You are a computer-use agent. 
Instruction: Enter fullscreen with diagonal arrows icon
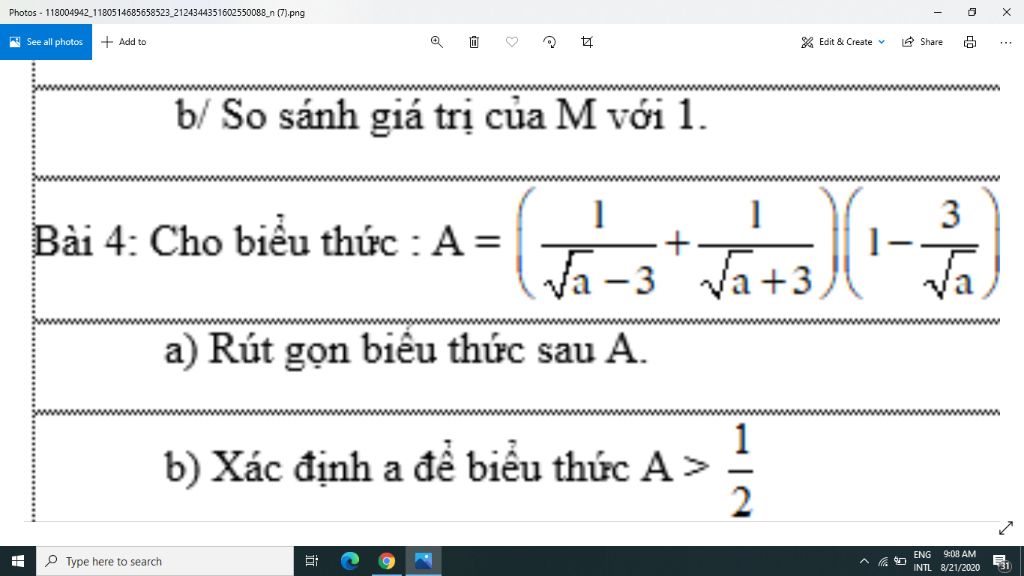click(x=1006, y=528)
